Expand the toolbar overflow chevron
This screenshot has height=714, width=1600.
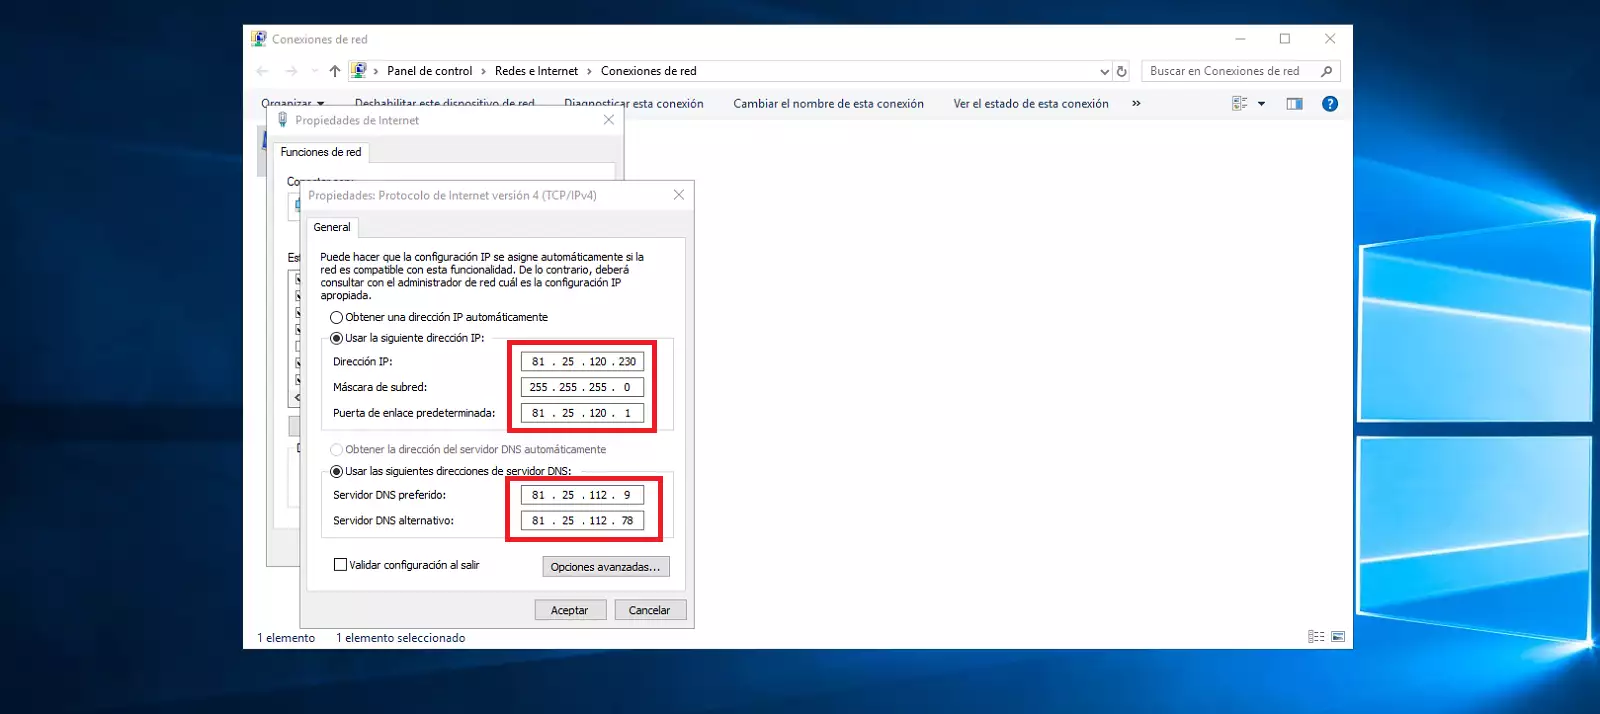(x=1136, y=104)
